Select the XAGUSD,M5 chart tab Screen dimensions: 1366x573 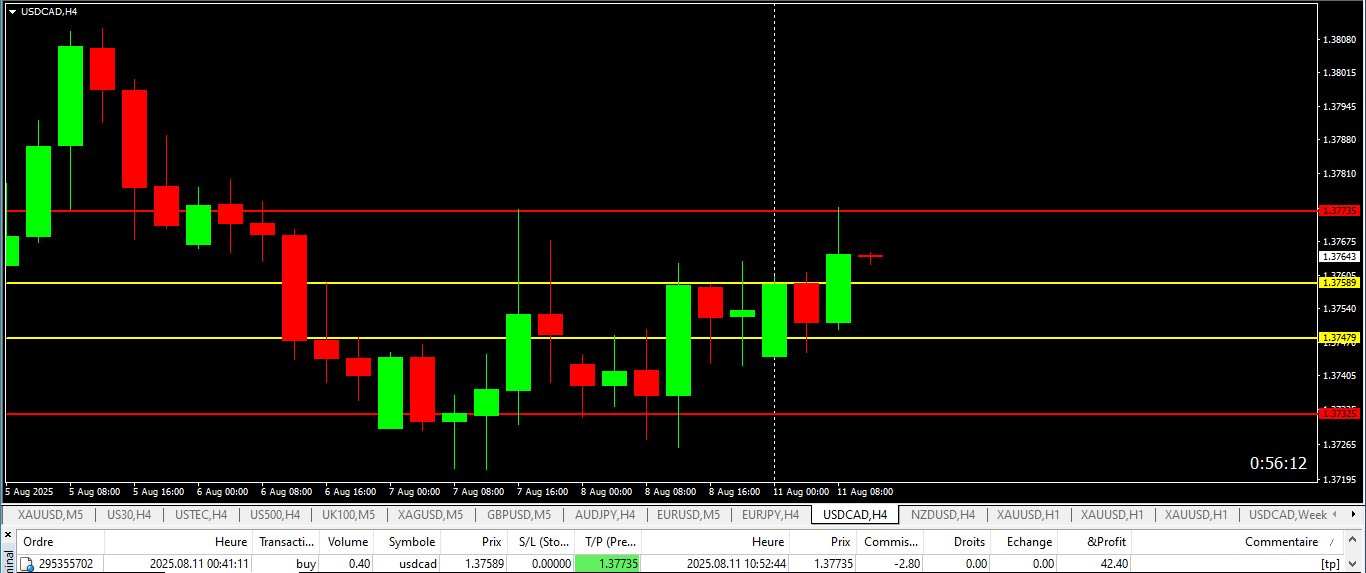click(x=430, y=515)
